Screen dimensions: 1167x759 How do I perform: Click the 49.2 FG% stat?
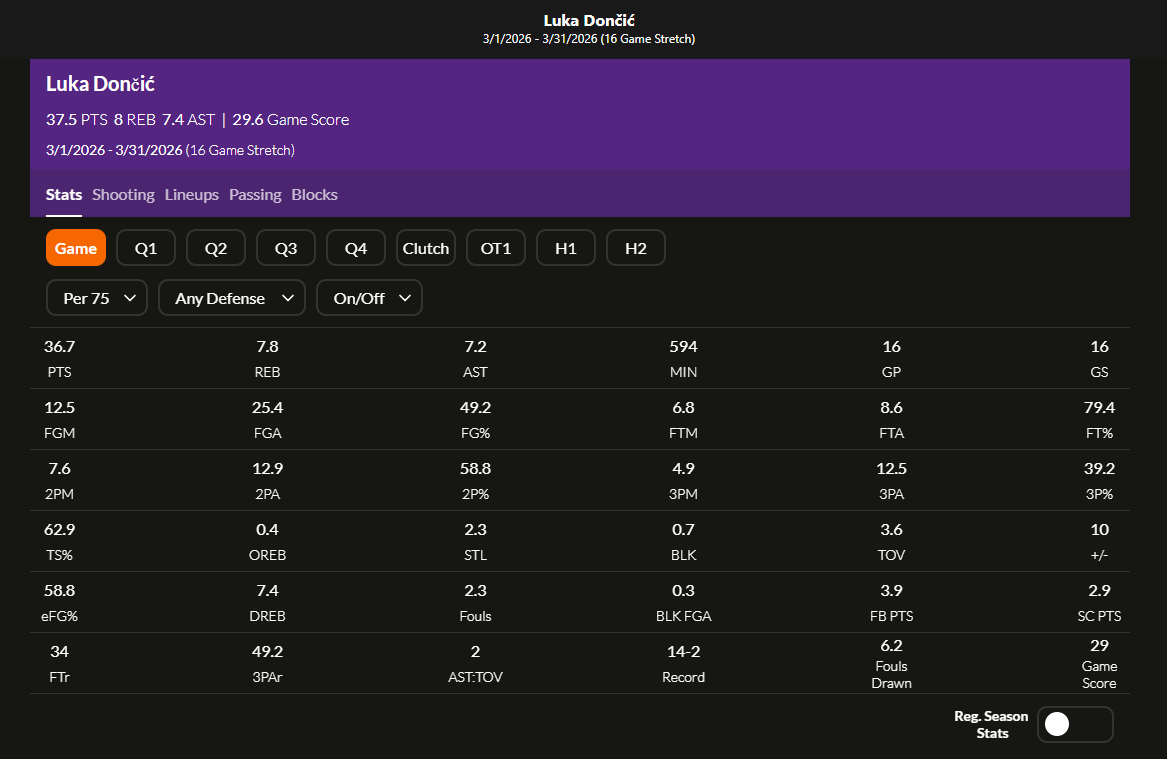pyautogui.click(x=476, y=420)
